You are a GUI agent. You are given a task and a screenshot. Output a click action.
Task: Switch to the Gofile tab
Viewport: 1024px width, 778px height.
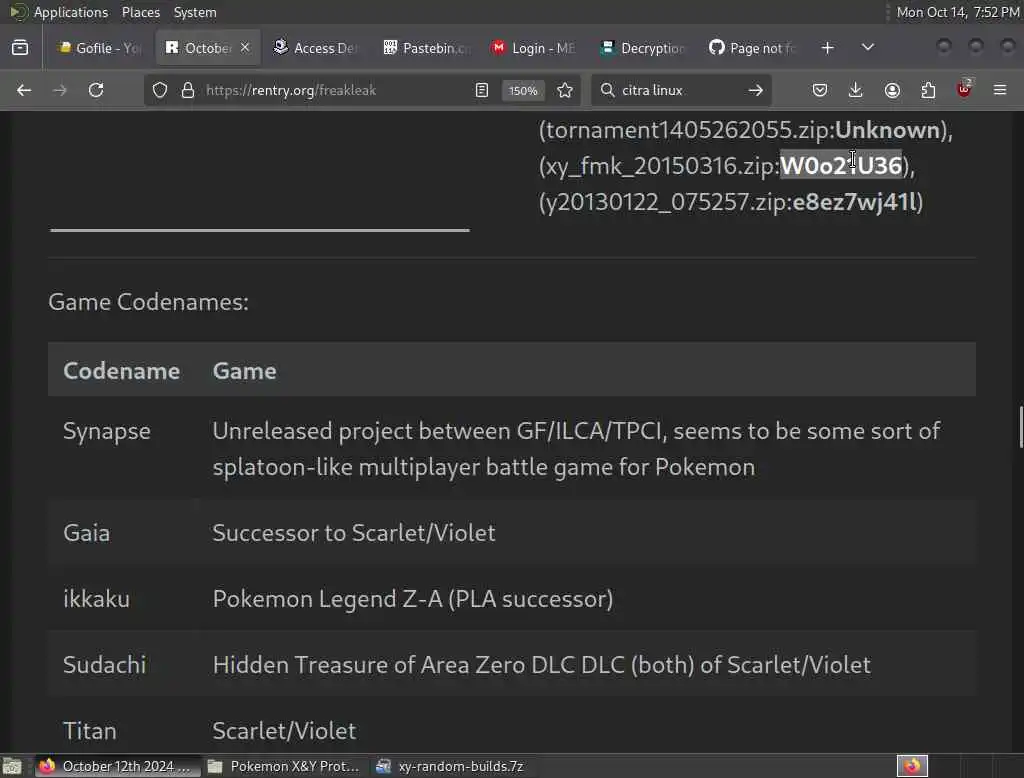(100, 48)
